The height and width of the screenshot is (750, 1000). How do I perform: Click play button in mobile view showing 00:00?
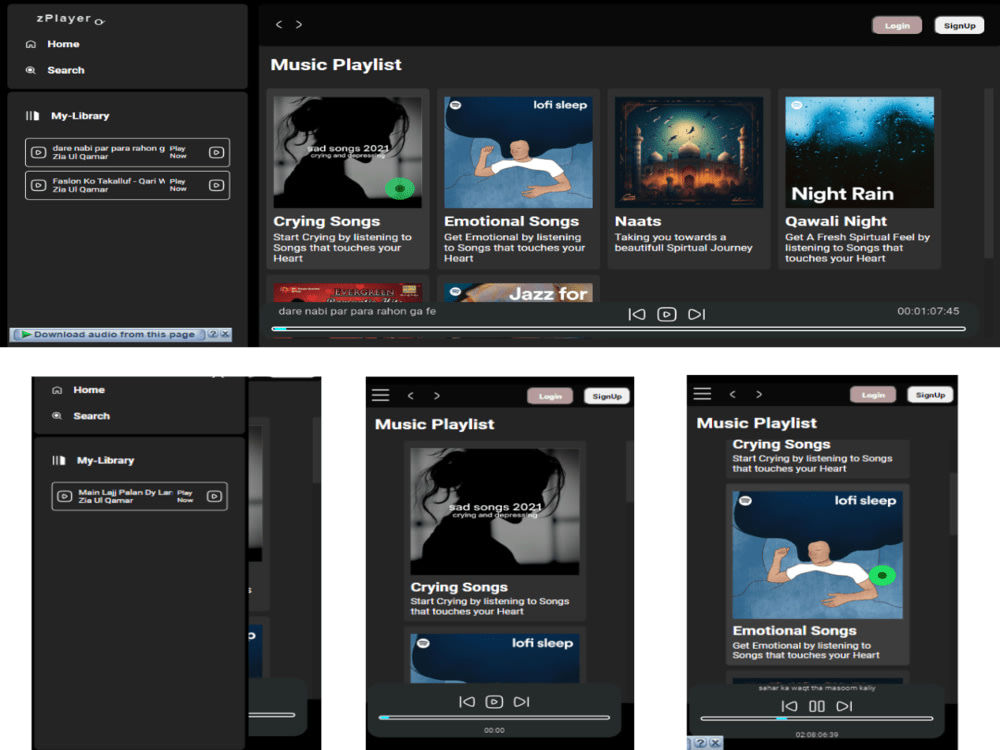(494, 702)
